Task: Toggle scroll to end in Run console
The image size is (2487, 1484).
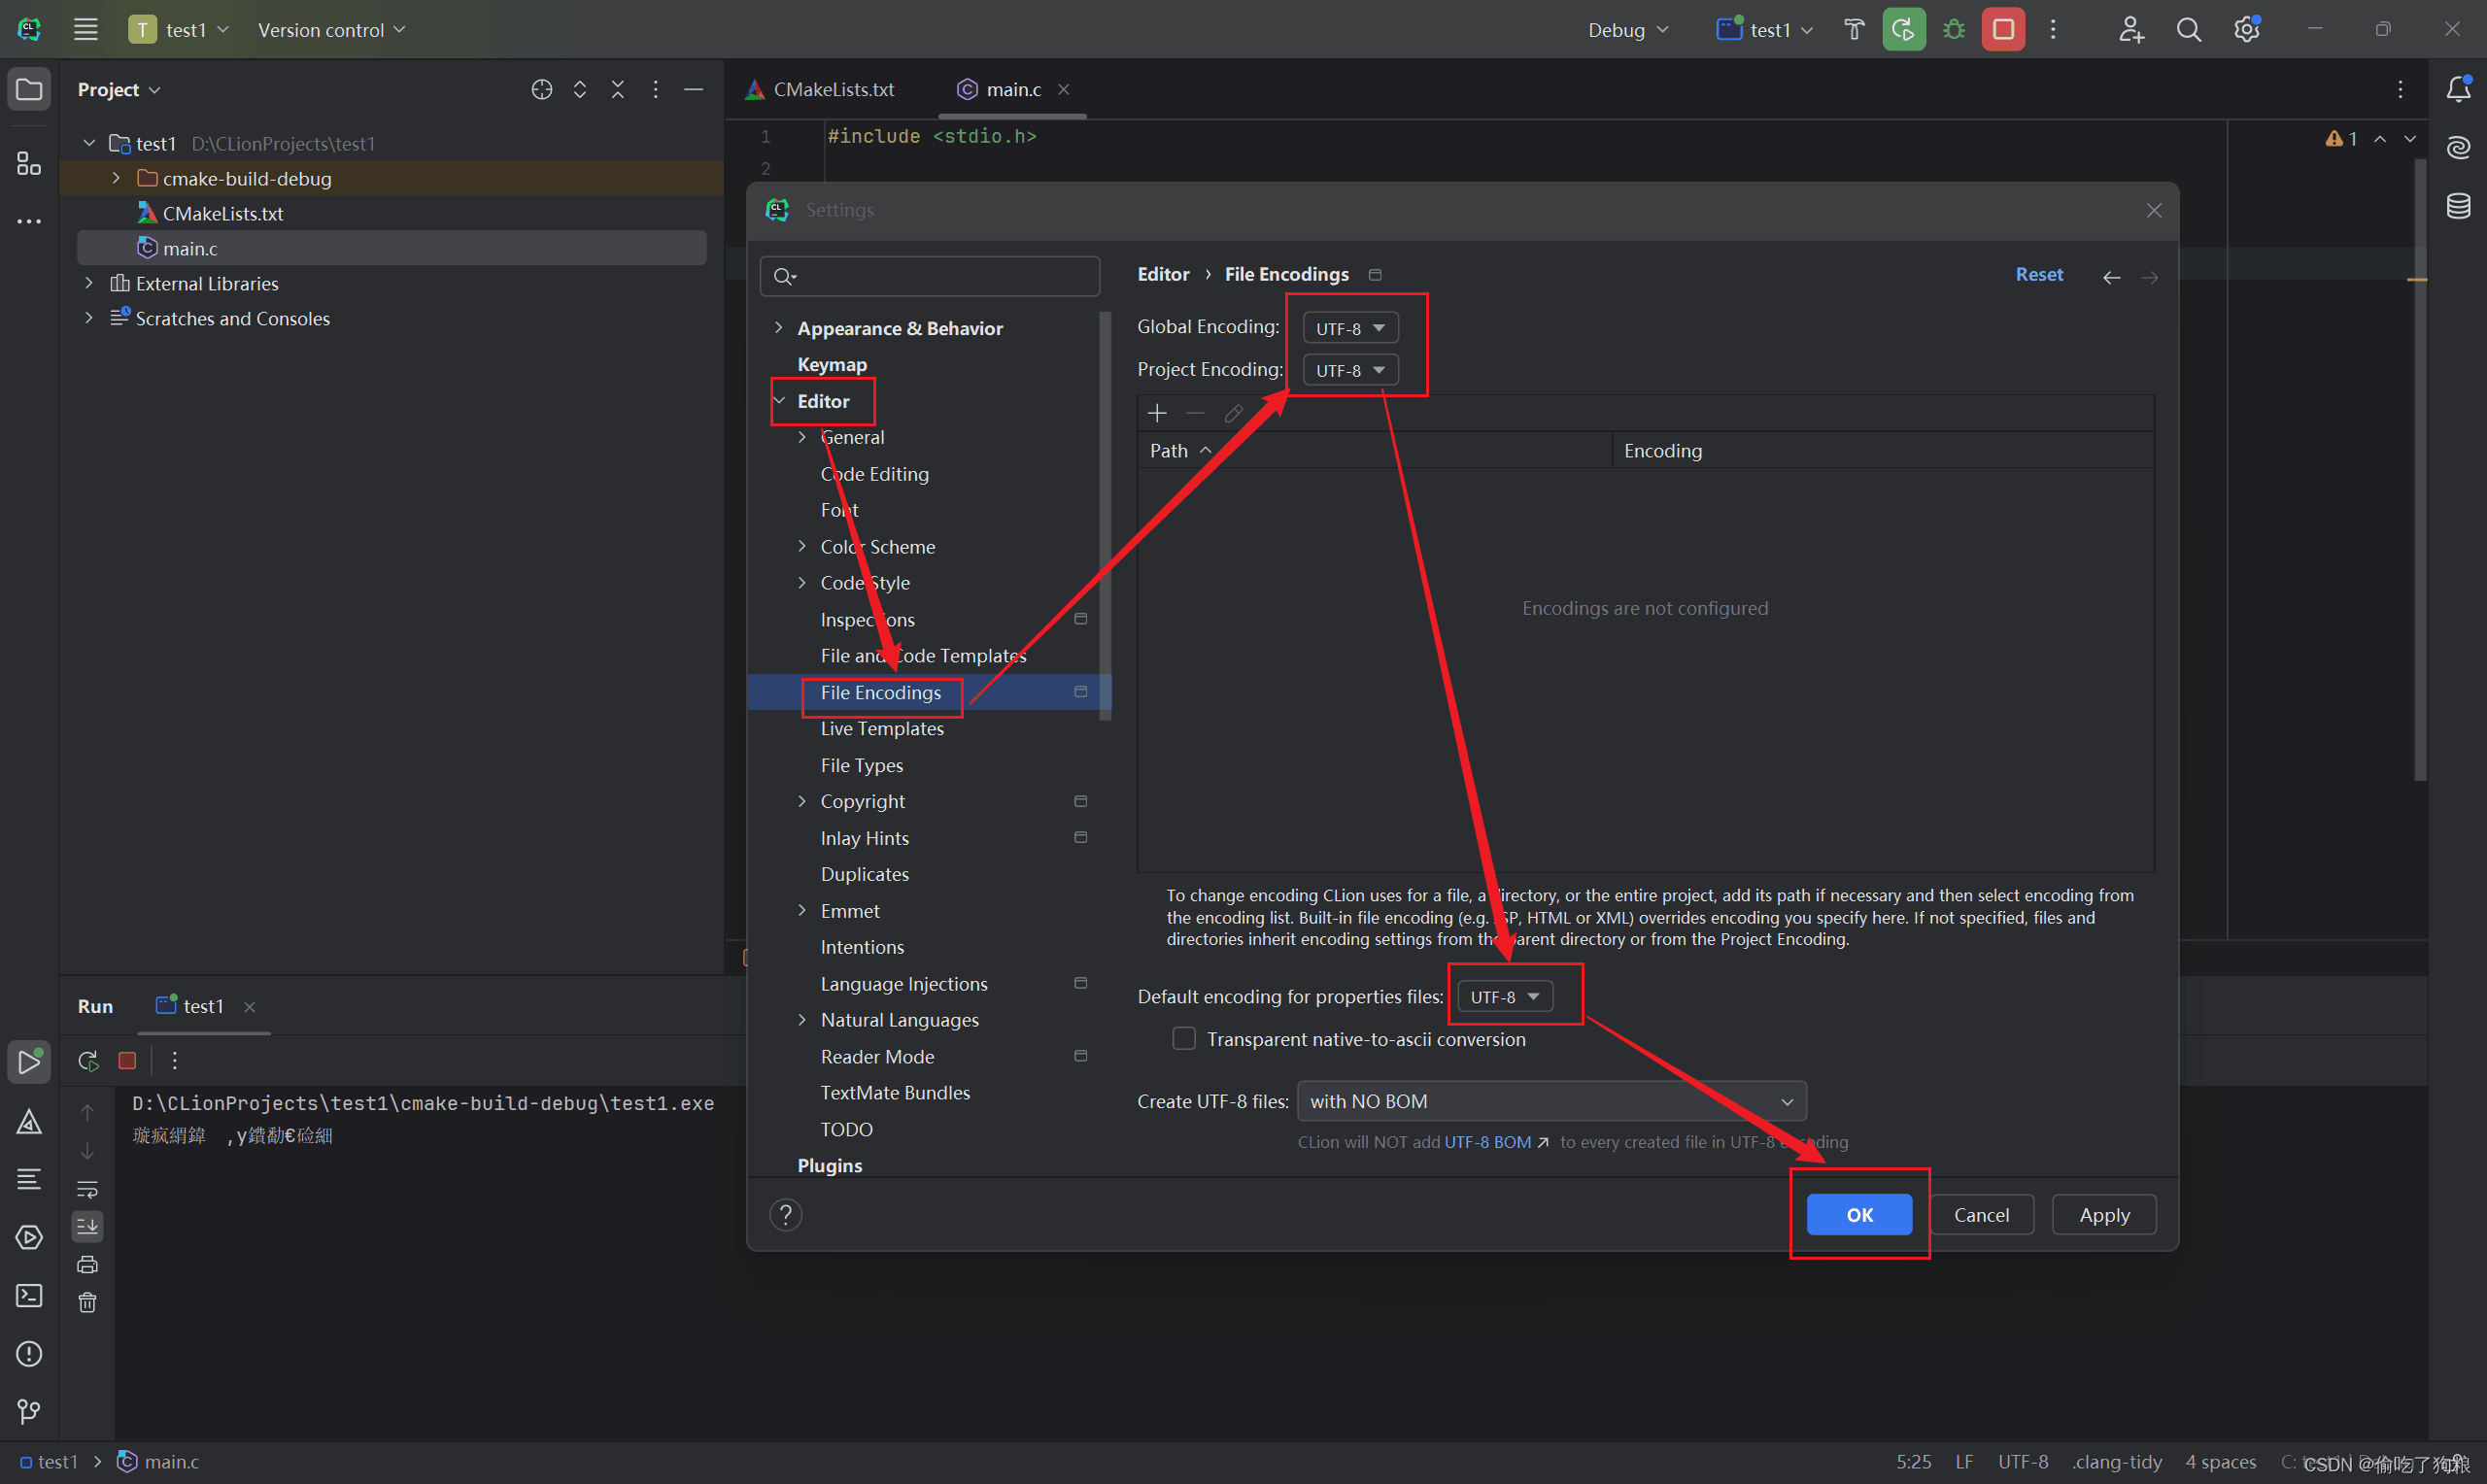Action: pos(88,1226)
